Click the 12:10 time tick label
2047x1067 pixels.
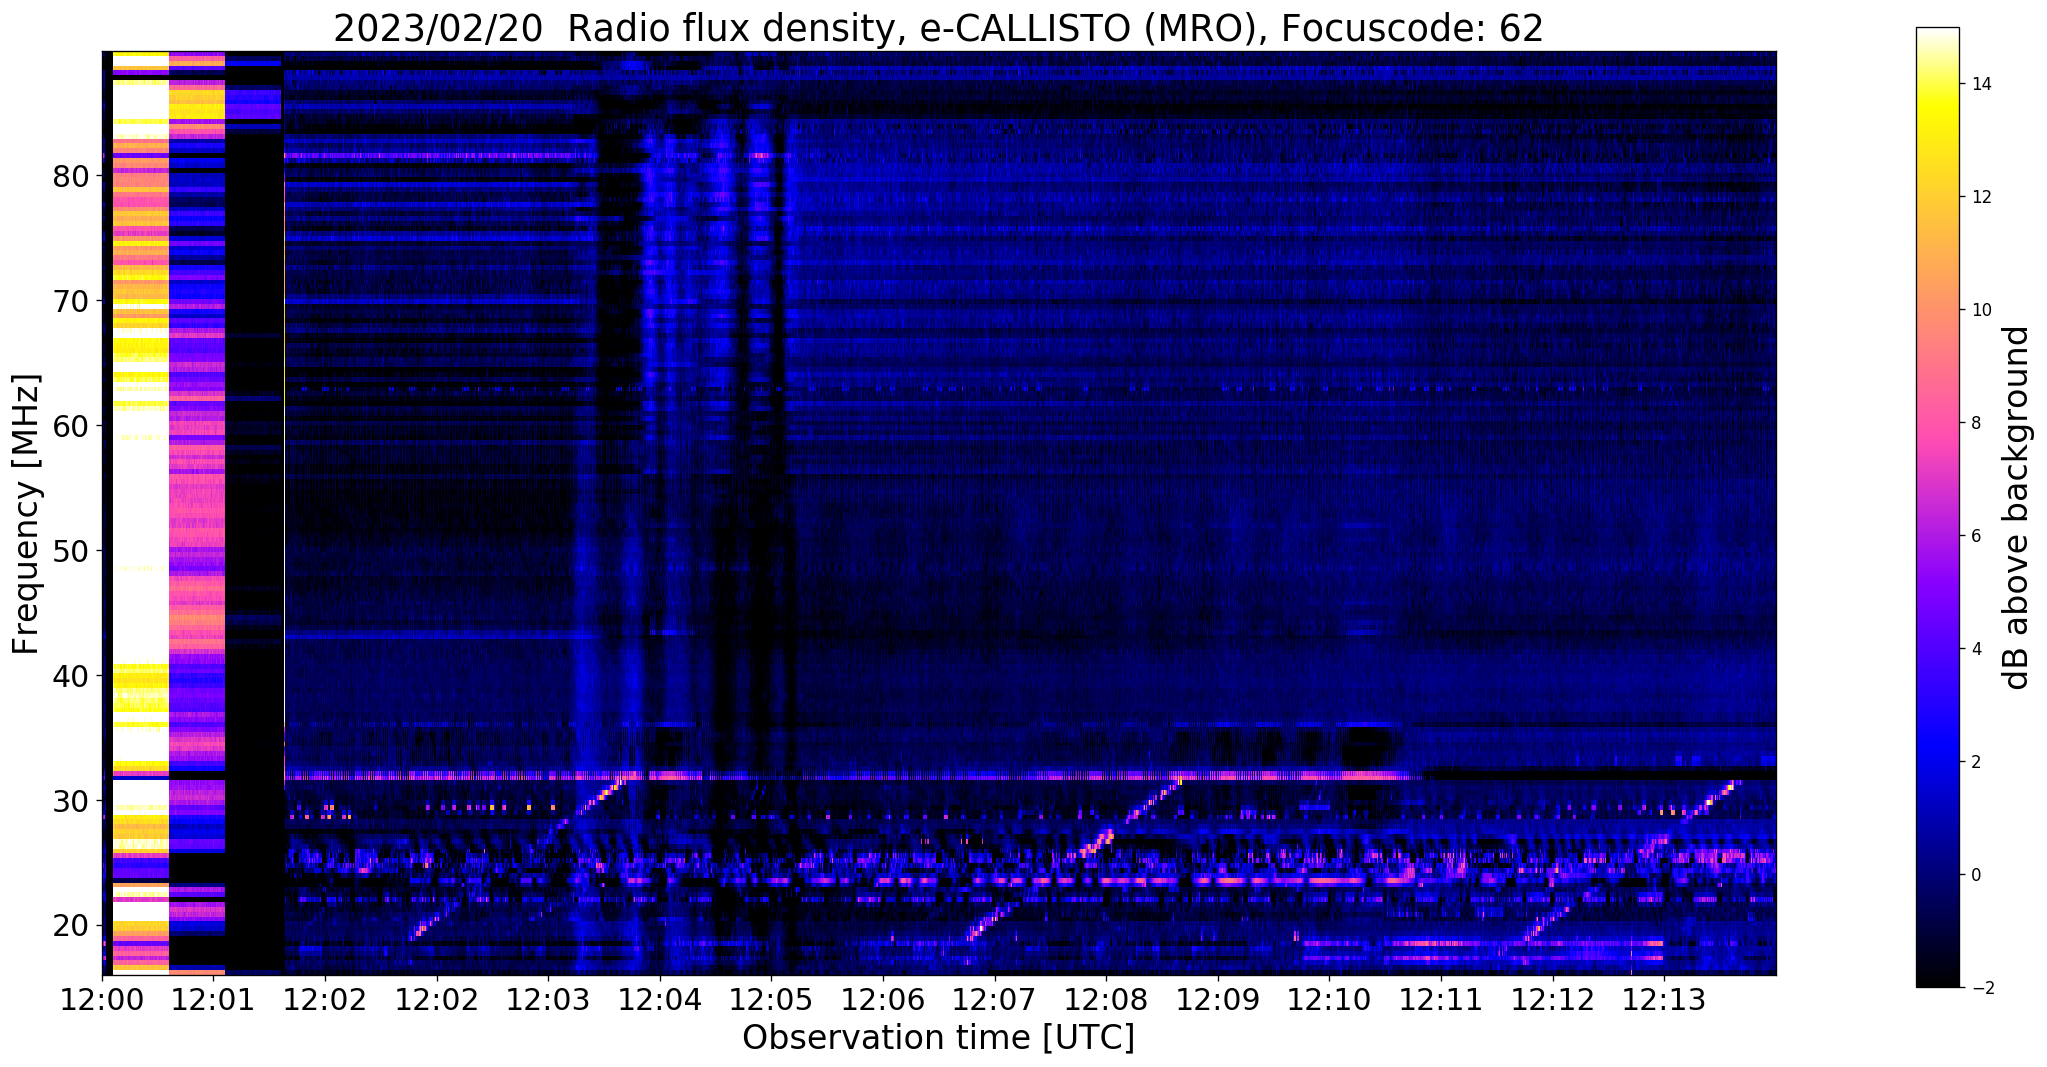point(1329,999)
